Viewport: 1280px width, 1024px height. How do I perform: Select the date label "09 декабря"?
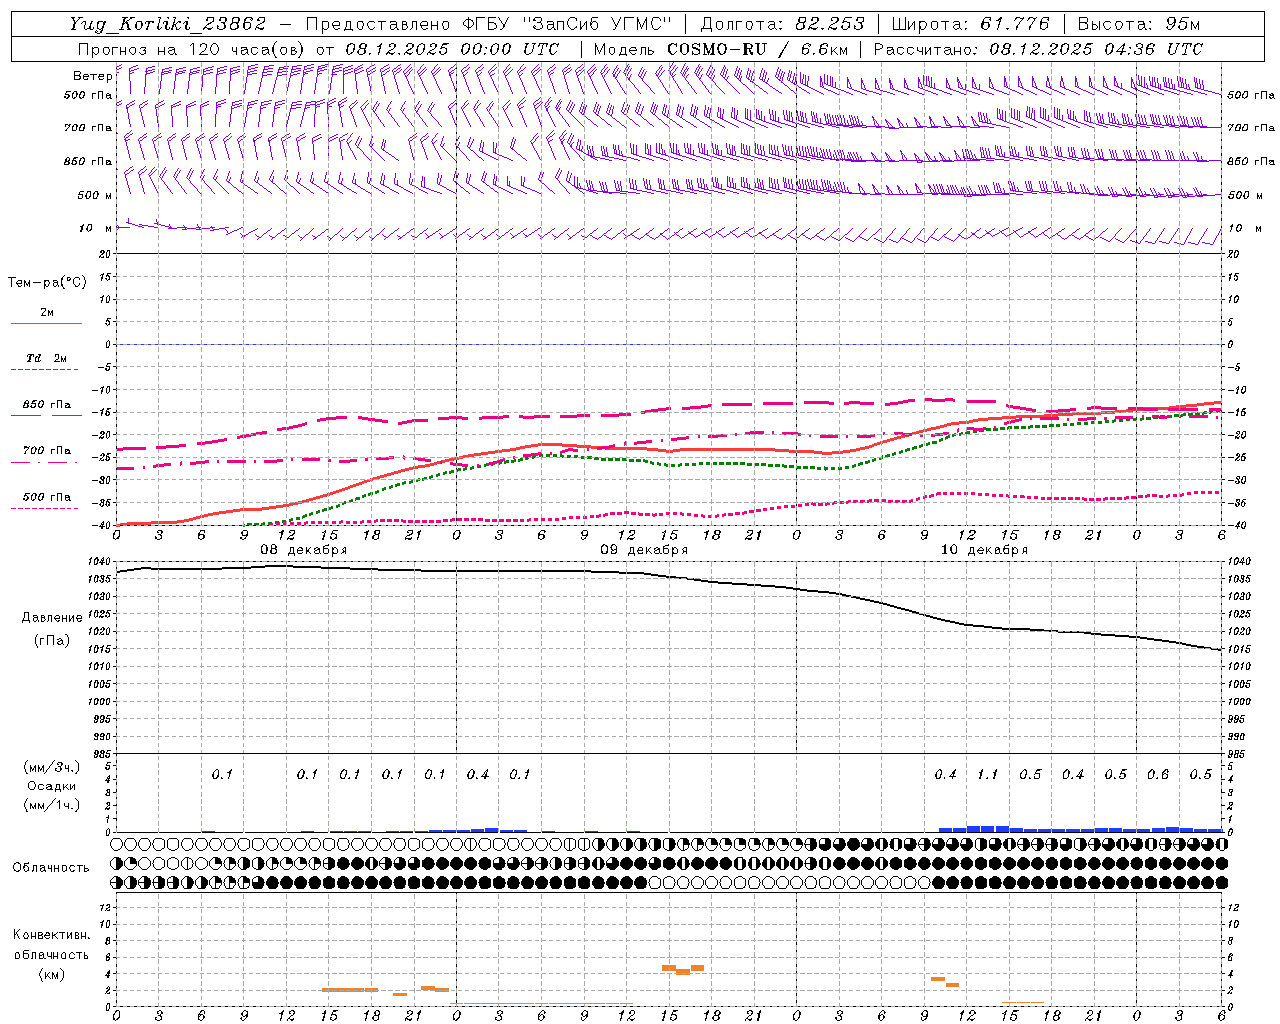644,550
